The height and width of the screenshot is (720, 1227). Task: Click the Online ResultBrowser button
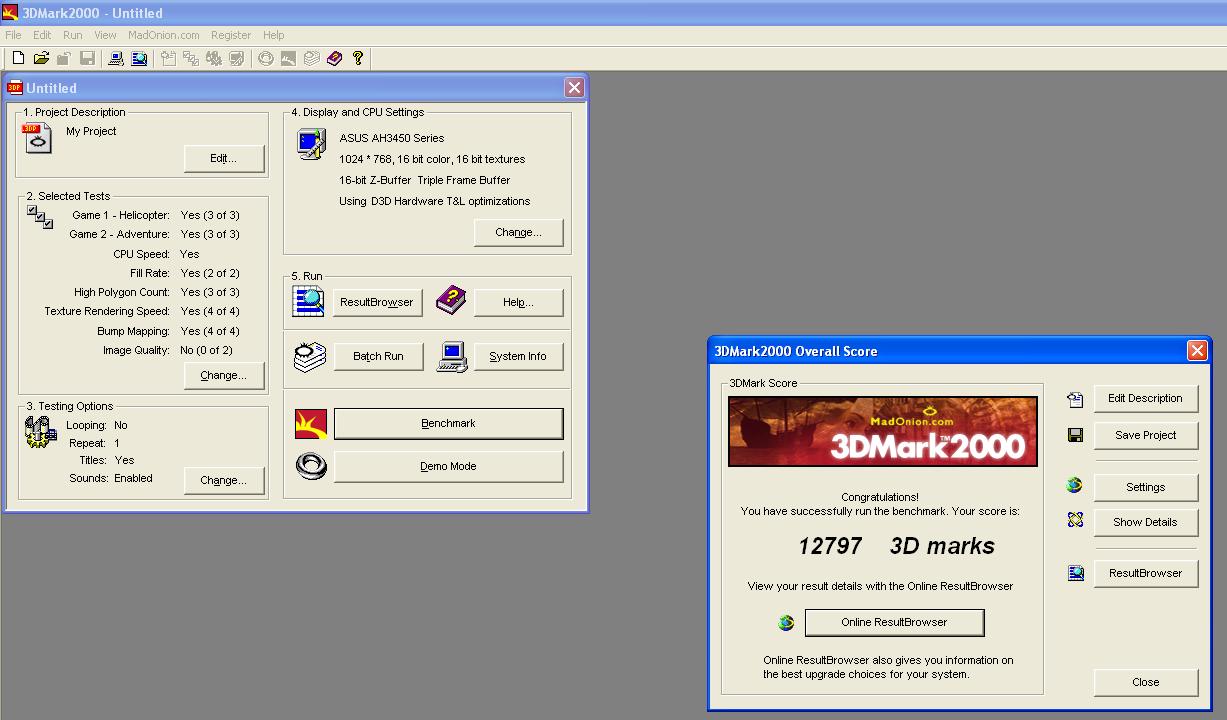click(x=894, y=622)
